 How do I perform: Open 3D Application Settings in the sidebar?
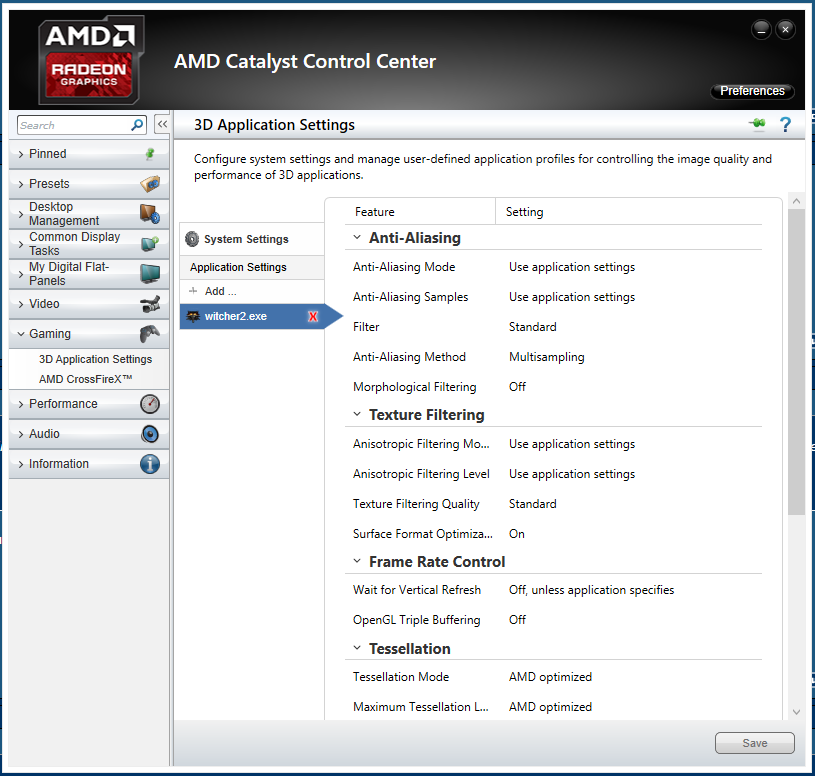point(95,359)
